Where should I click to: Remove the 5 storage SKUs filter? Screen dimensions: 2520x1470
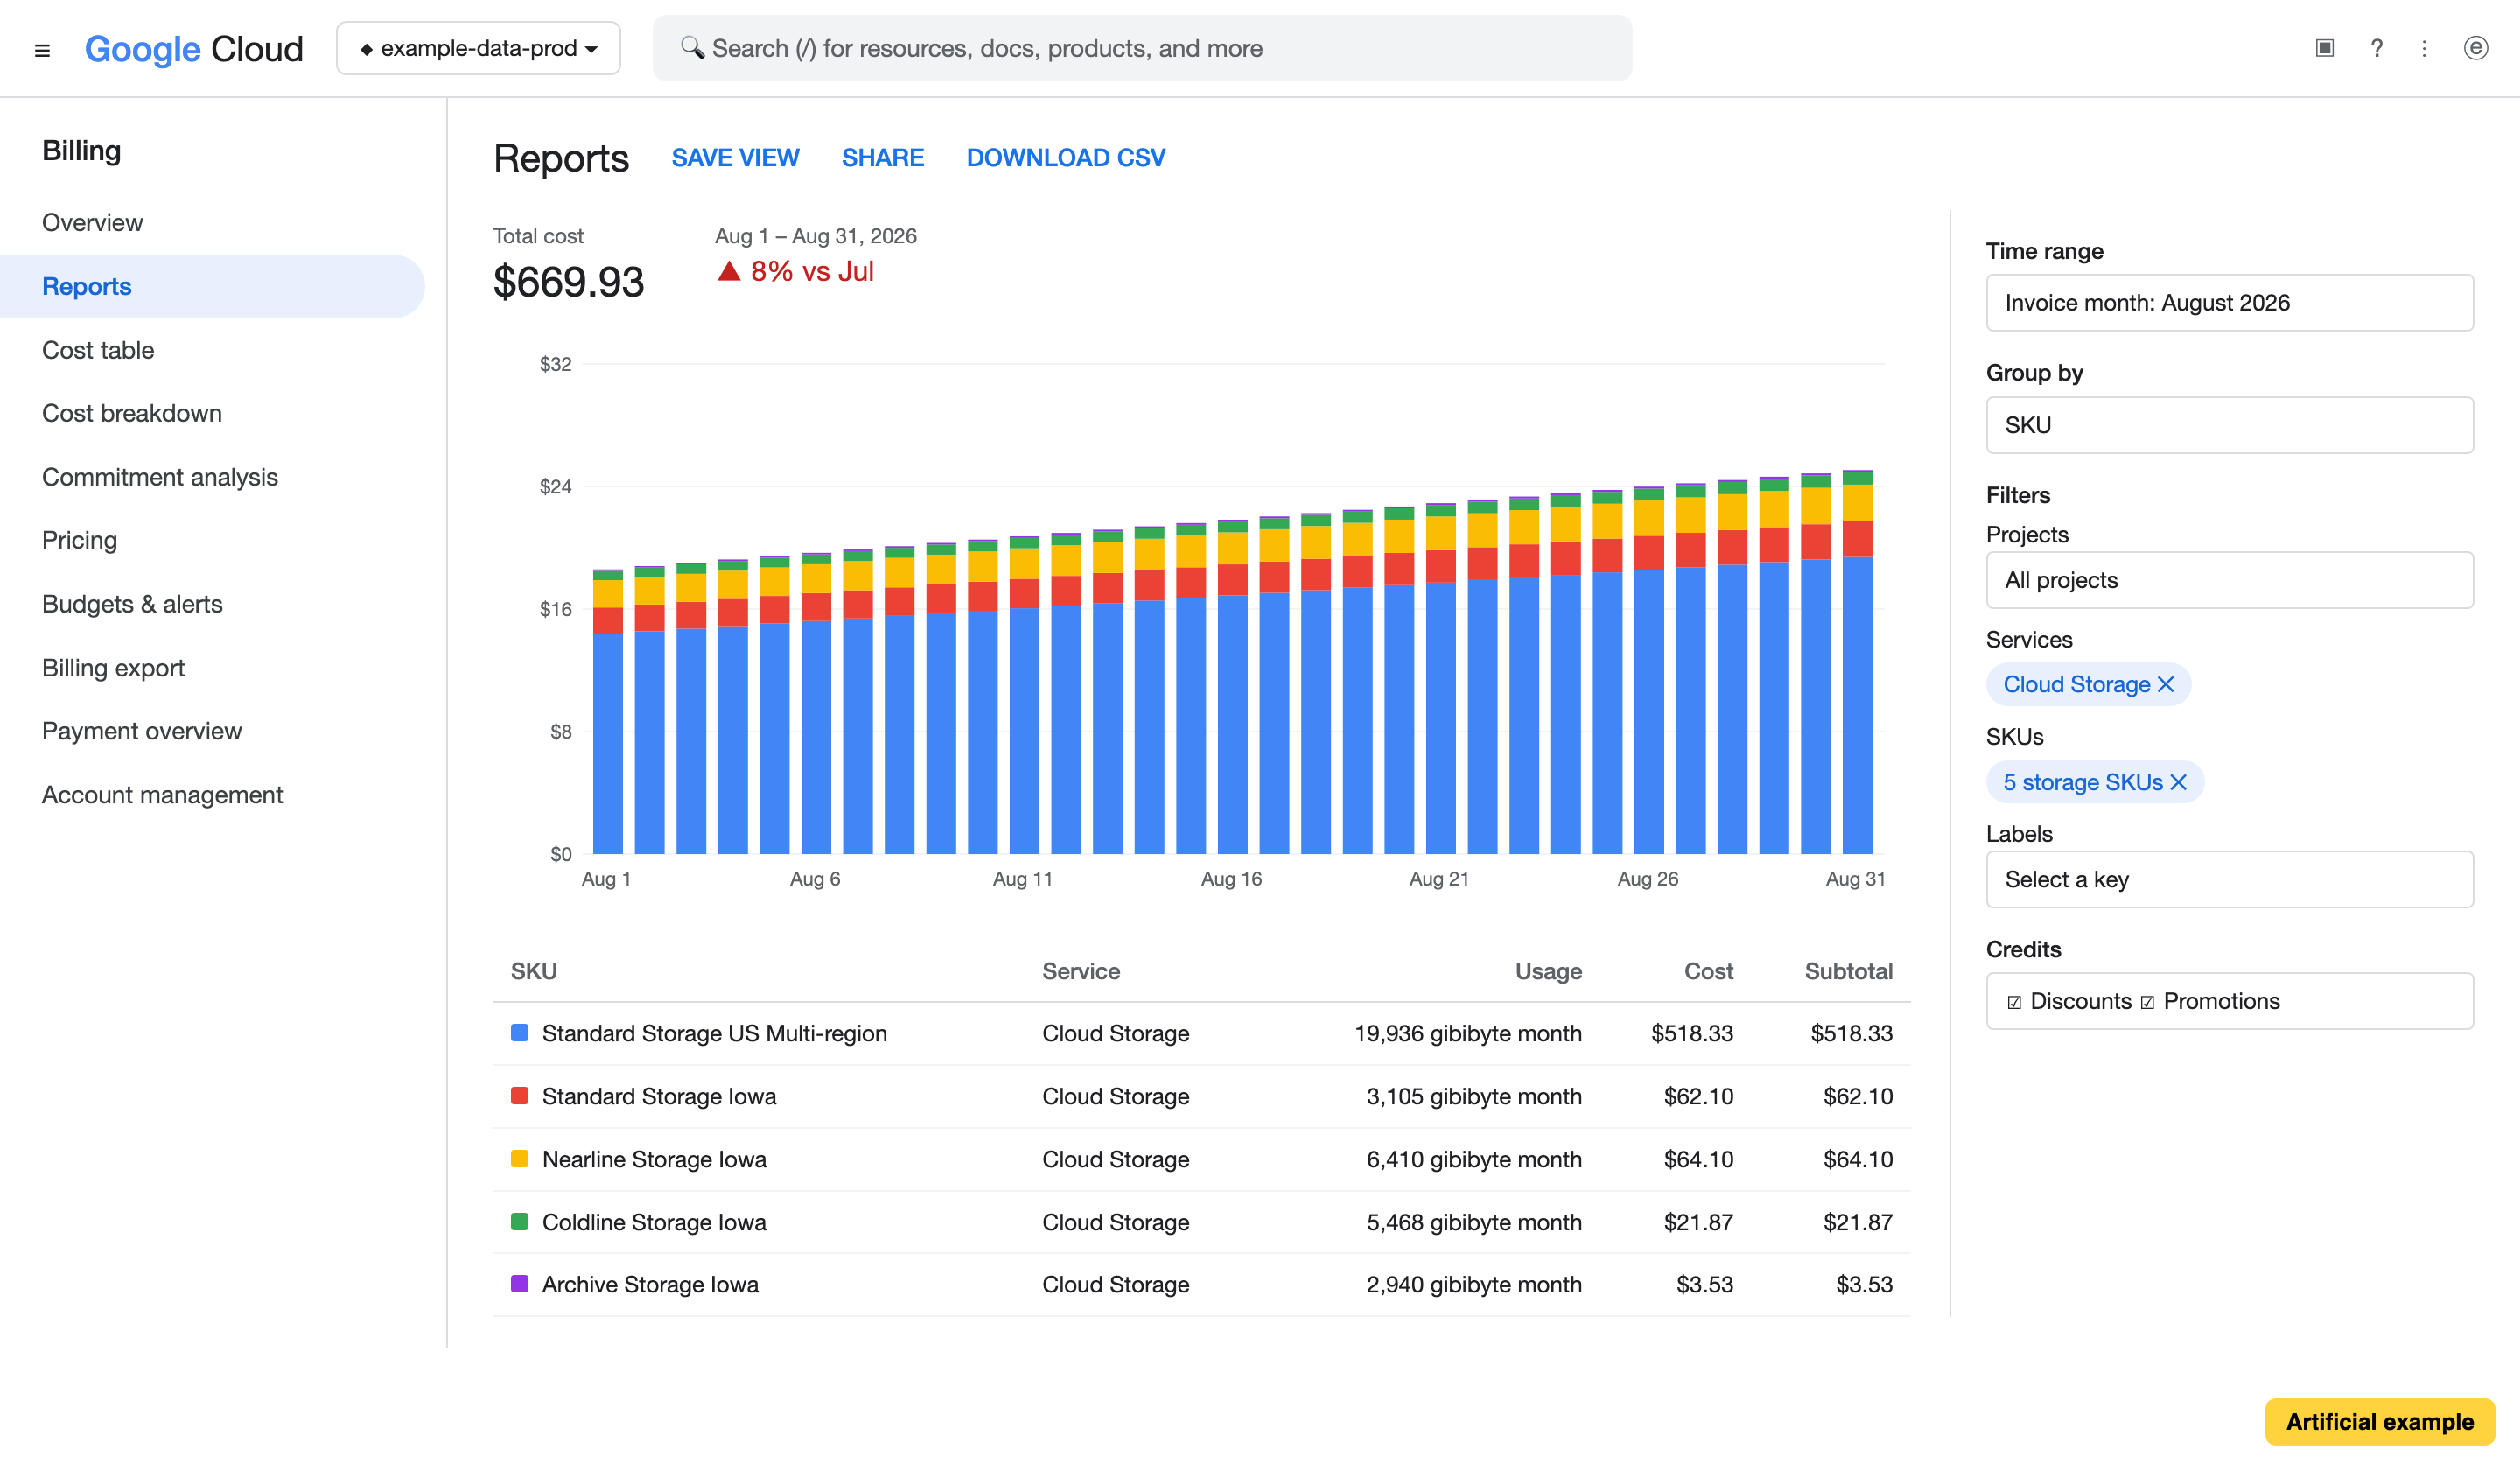[x=2178, y=782]
